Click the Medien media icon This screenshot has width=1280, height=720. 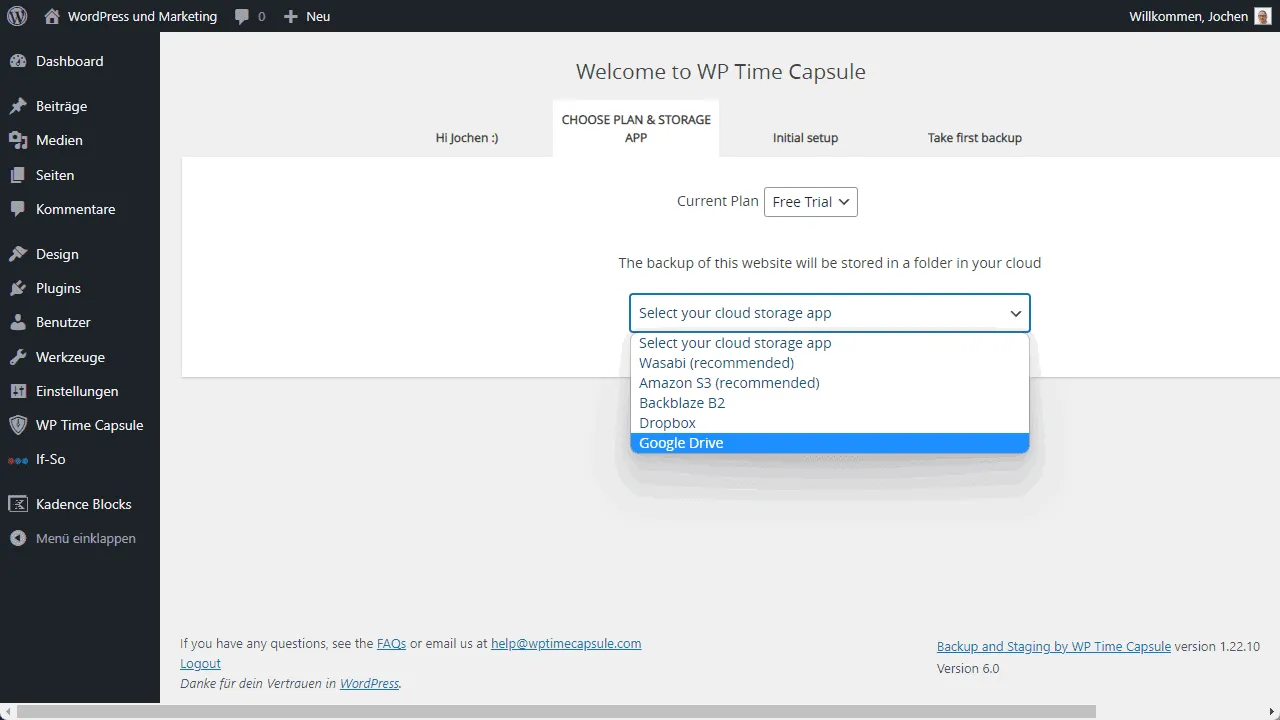18,140
